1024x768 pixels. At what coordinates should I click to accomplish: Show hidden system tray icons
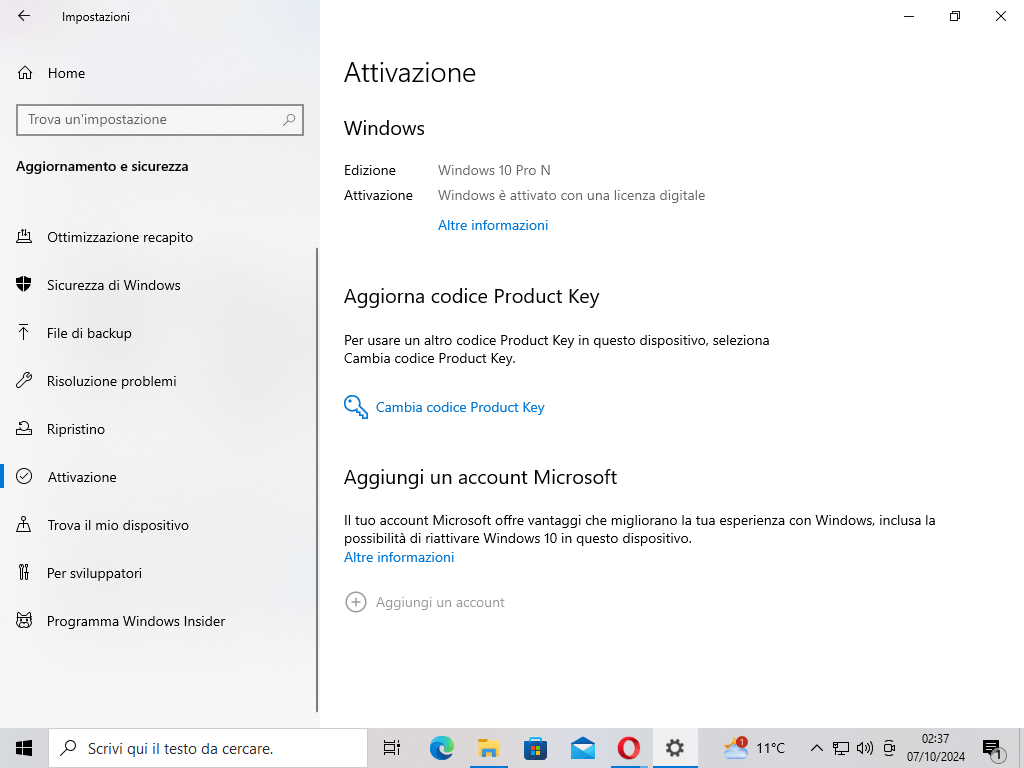816,748
